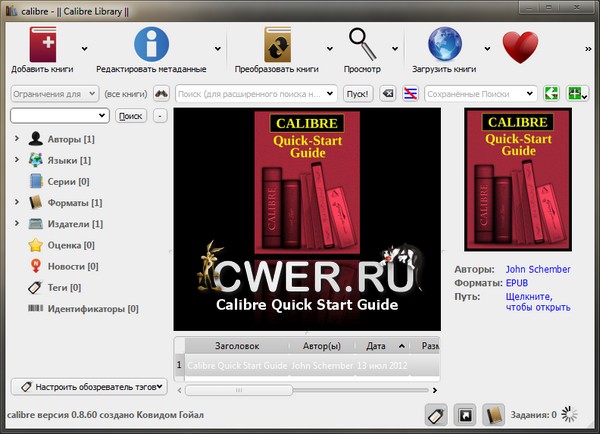Screen dimensions: 600x434
Task: Click the binoculars advanced search icon
Action: click(x=161, y=94)
